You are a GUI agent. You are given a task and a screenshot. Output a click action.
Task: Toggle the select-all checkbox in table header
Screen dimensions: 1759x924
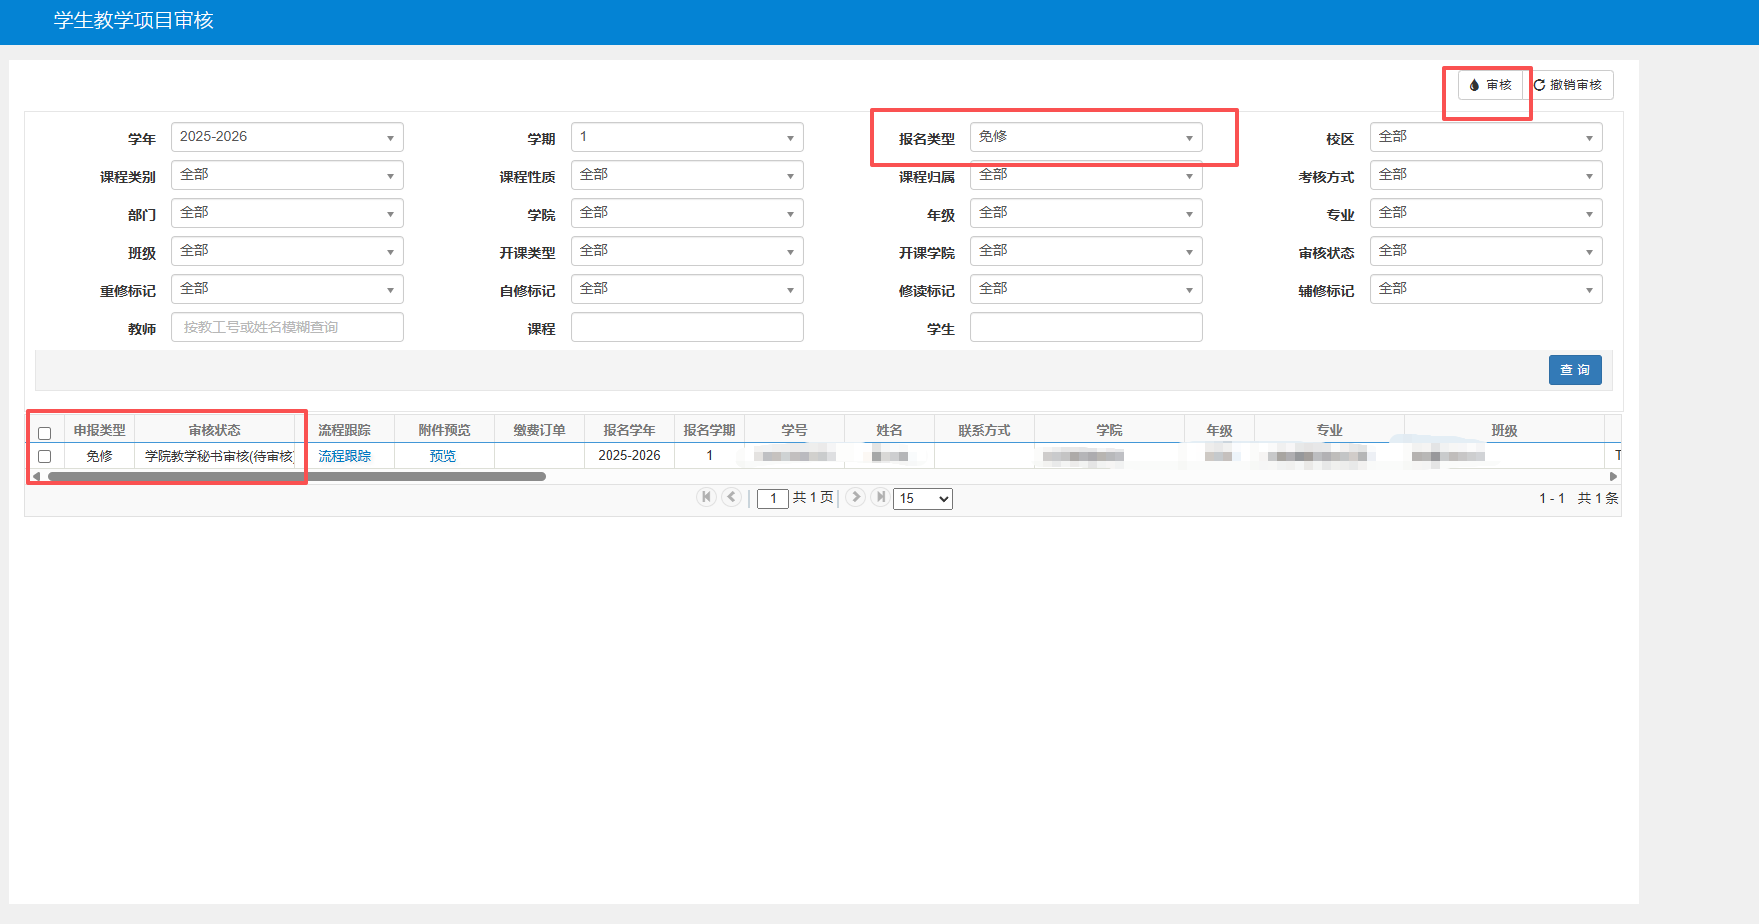45,433
